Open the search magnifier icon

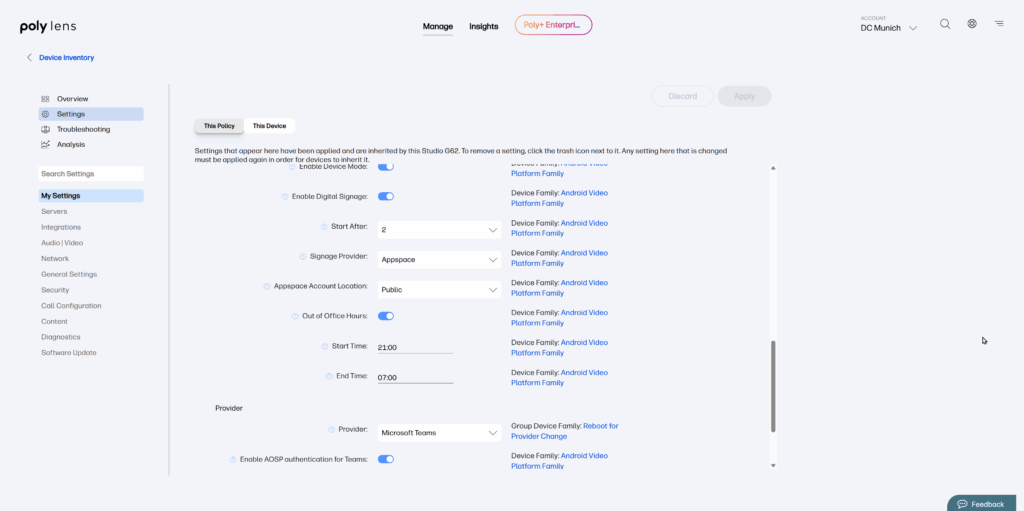(945, 24)
